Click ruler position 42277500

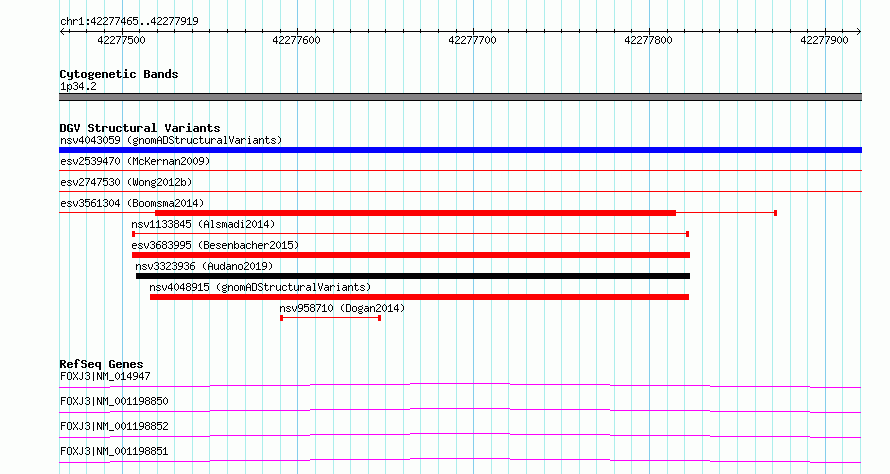(x=121, y=40)
